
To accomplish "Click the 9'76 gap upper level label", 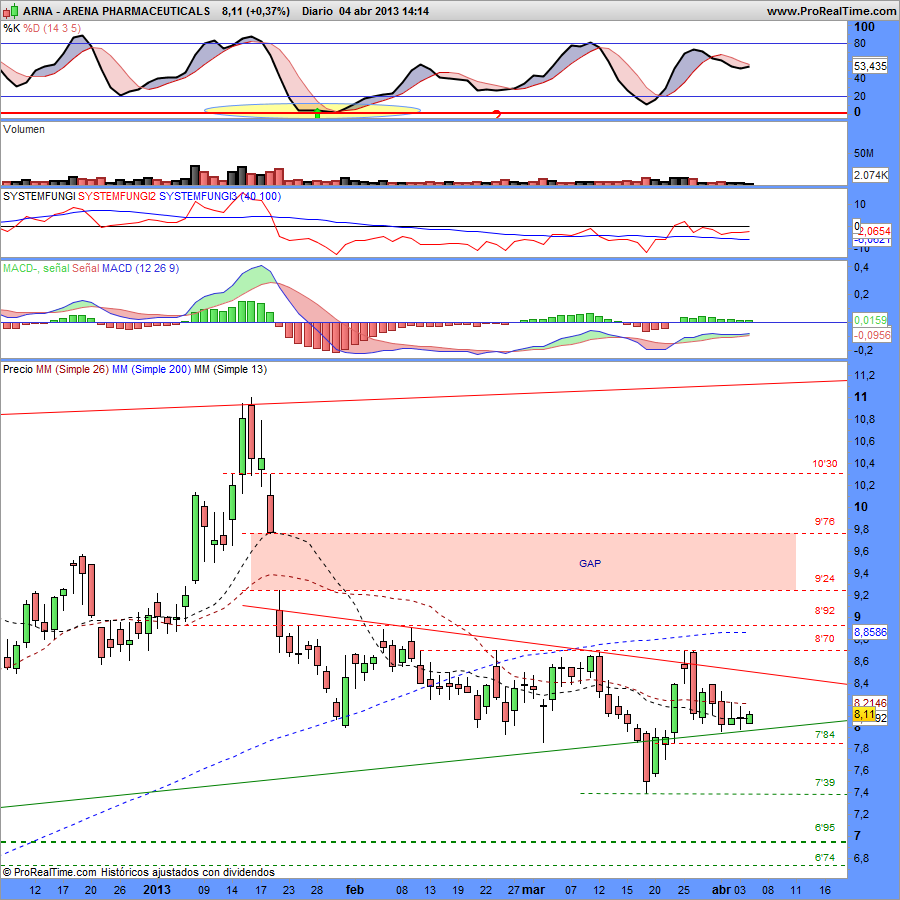I will coord(825,522).
